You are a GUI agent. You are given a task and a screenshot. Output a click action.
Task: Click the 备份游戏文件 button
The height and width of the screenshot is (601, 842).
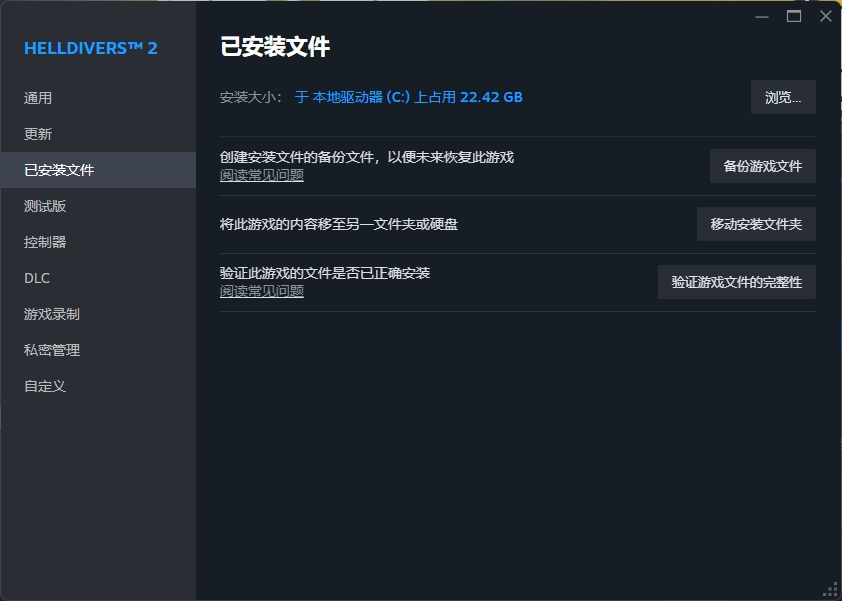click(762, 166)
